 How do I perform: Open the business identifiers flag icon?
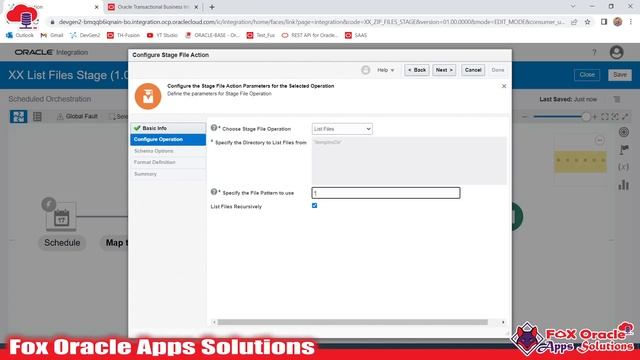coord(623,150)
